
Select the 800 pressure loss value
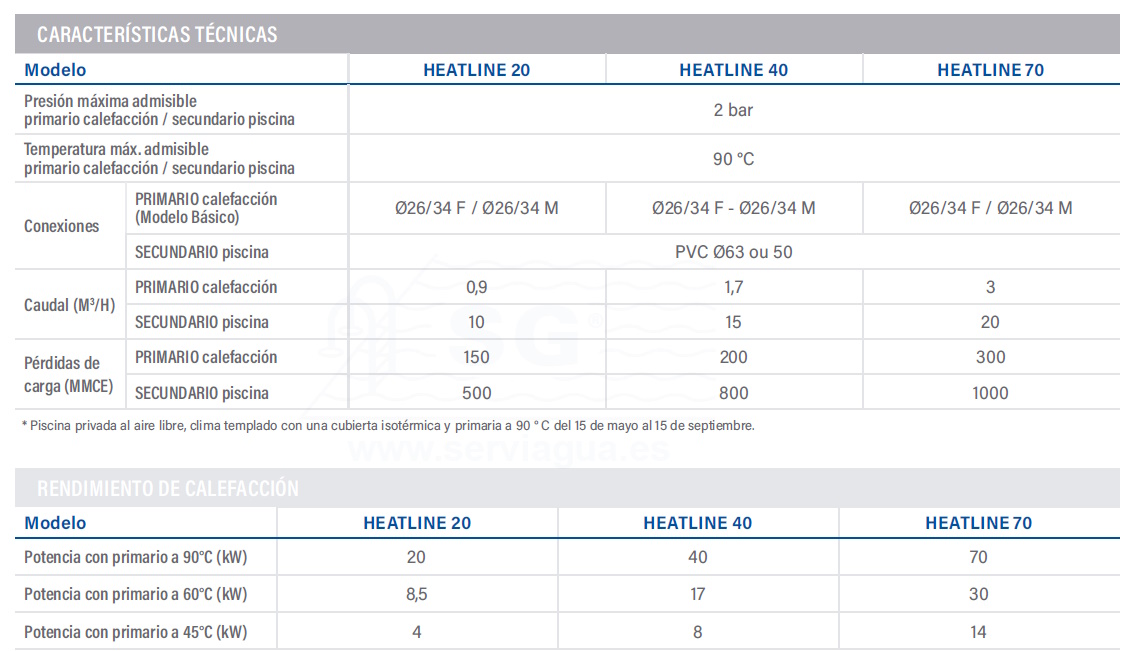pos(733,393)
